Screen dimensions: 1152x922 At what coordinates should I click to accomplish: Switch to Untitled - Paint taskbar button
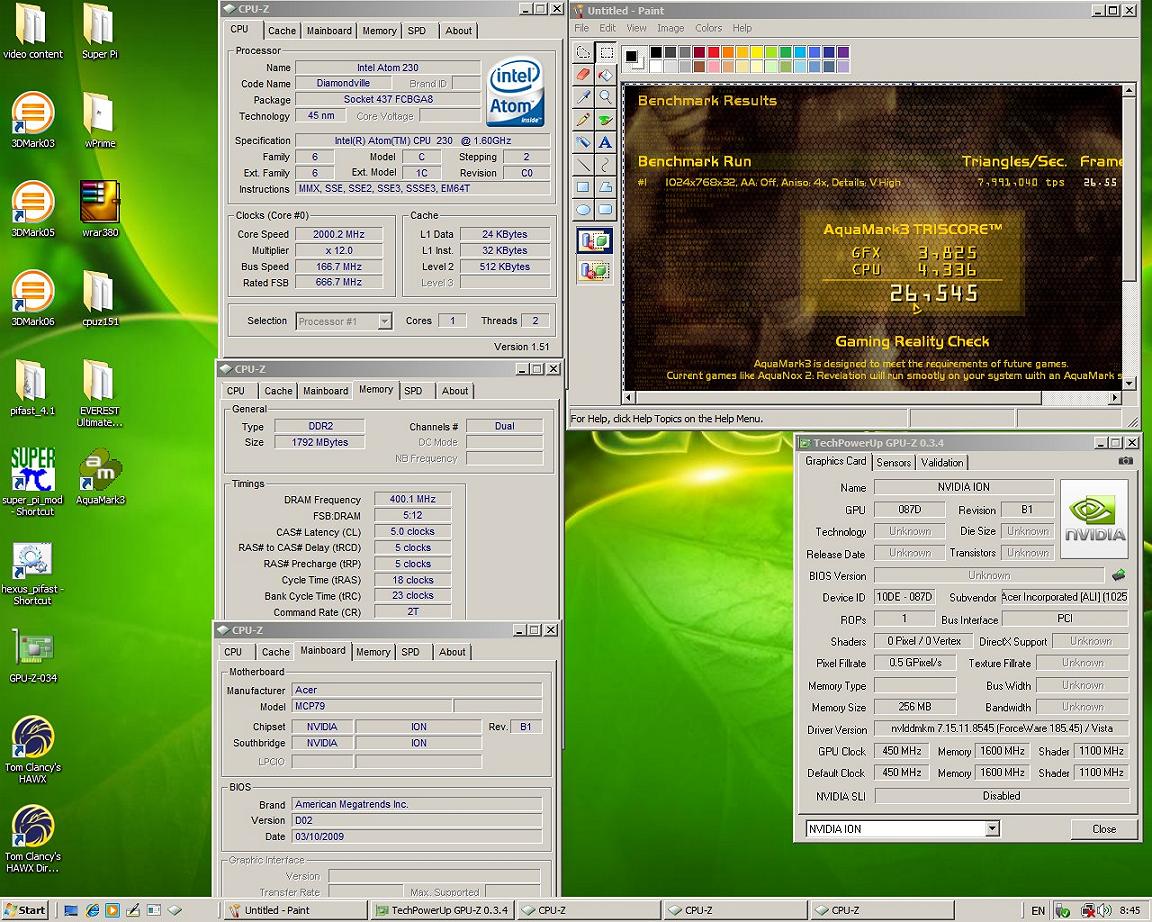click(294, 910)
